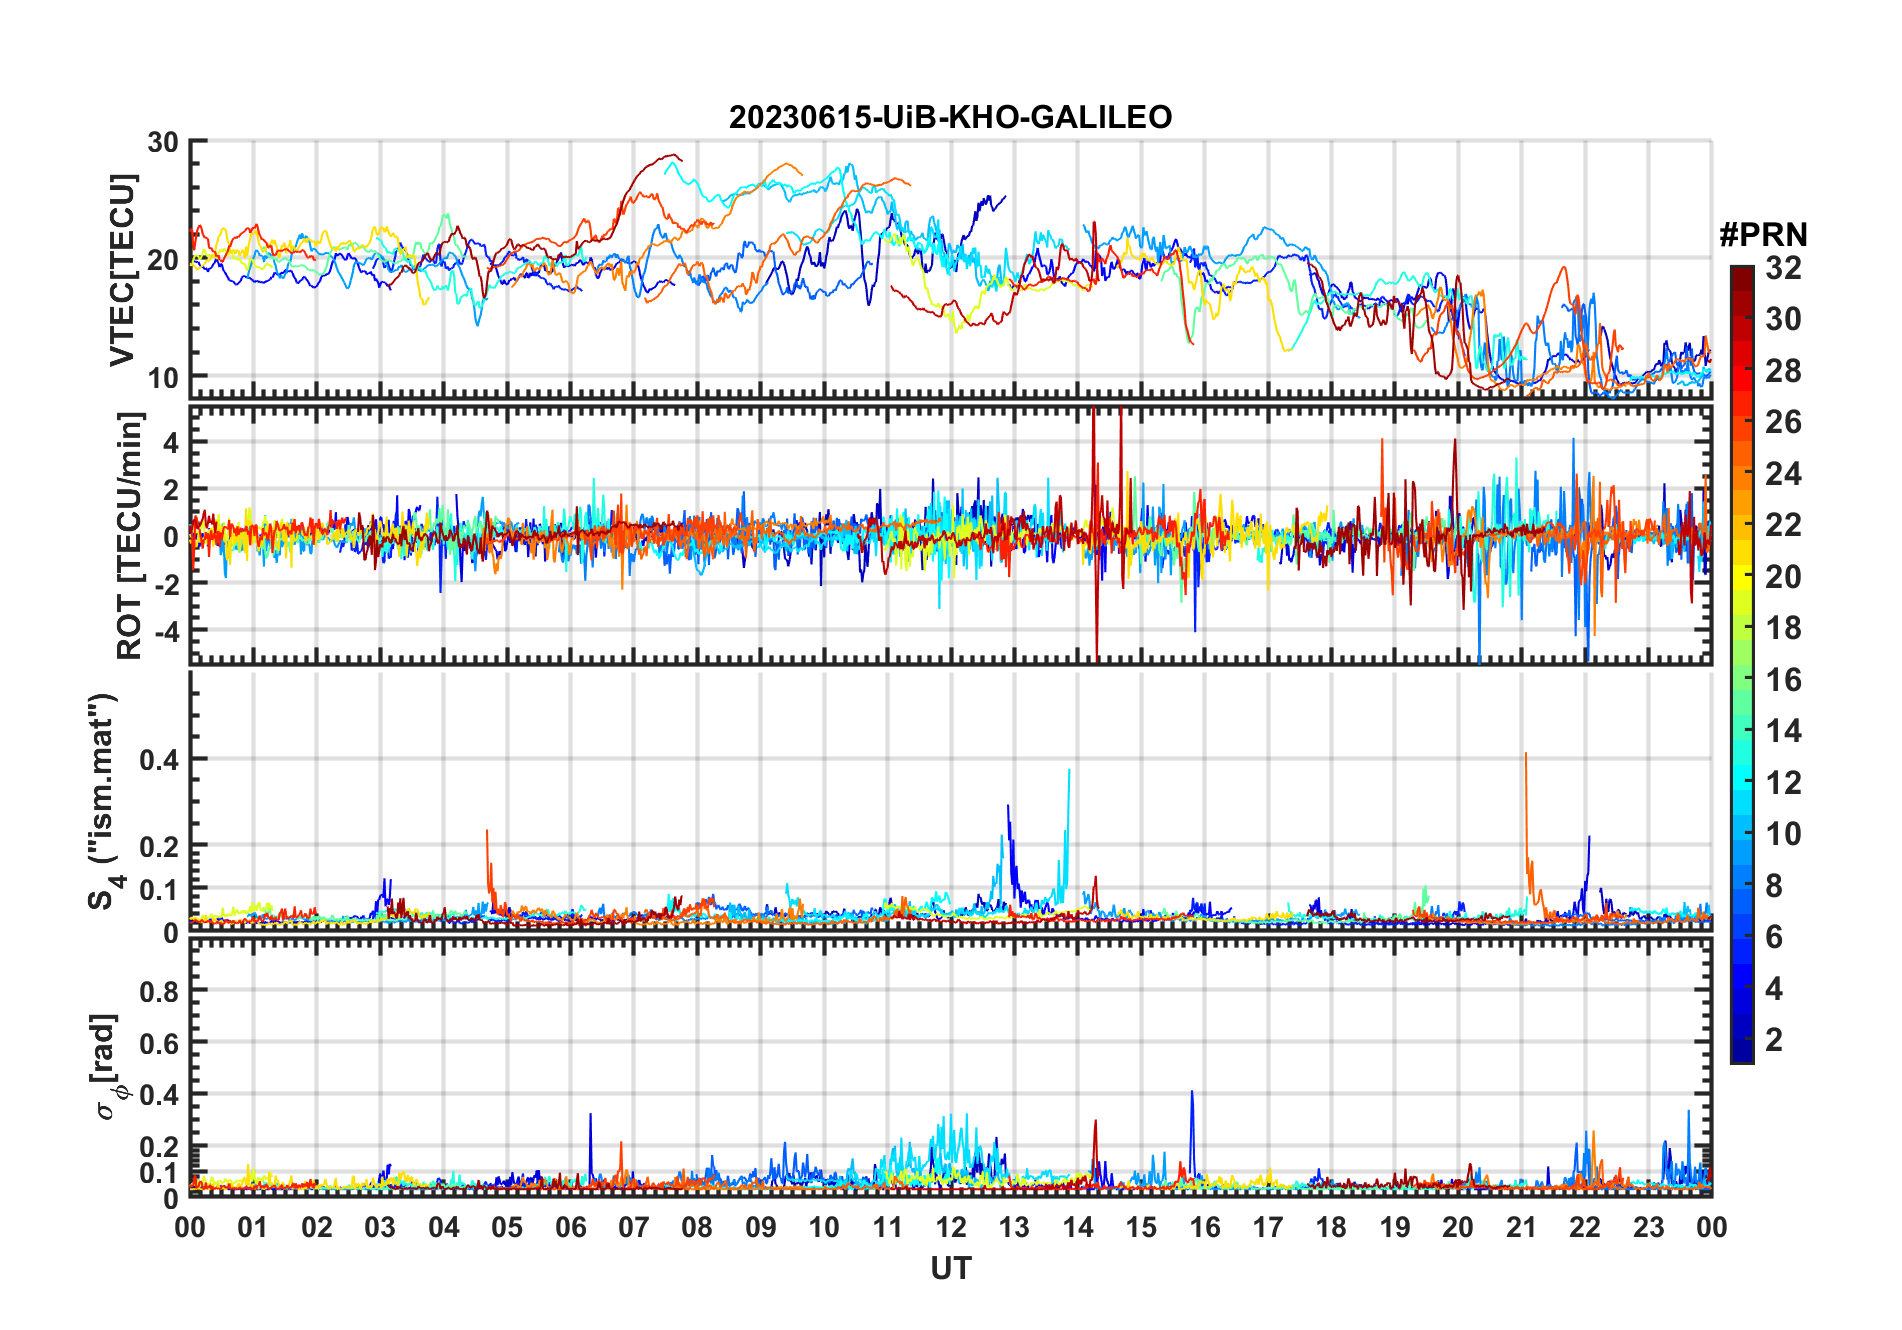Click the ROT [TECU/min] y-axis label

pyautogui.click(x=130, y=535)
